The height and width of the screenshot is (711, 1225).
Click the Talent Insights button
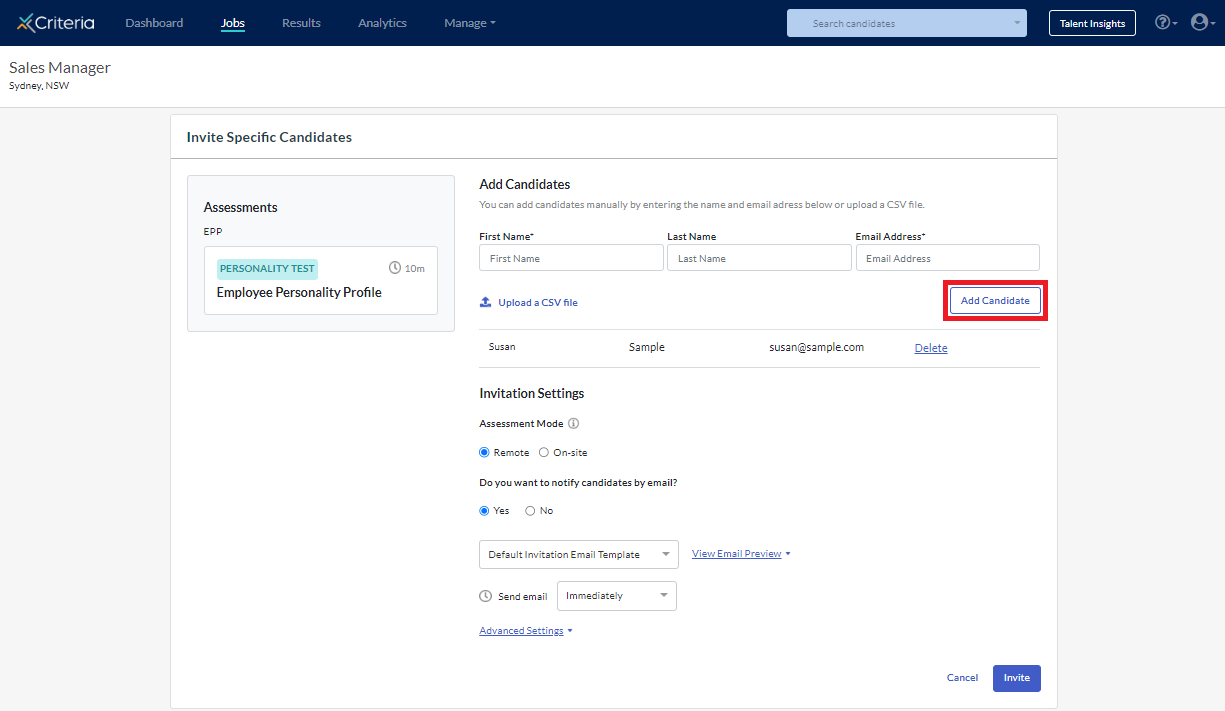pyautogui.click(x=1092, y=23)
